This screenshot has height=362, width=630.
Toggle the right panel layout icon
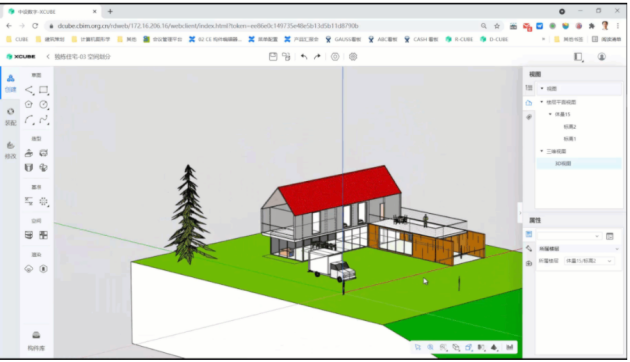coord(578,57)
